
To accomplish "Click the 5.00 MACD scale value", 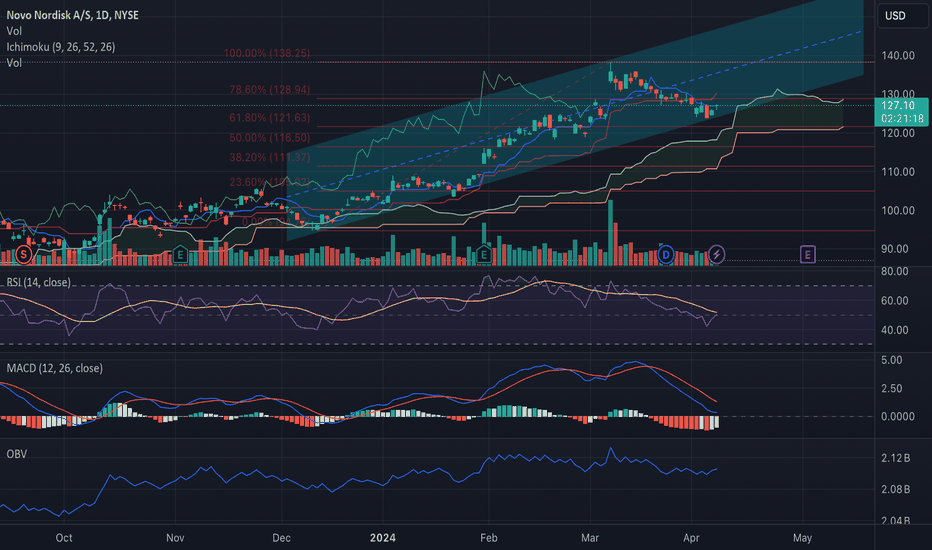I will pos(892,360).
